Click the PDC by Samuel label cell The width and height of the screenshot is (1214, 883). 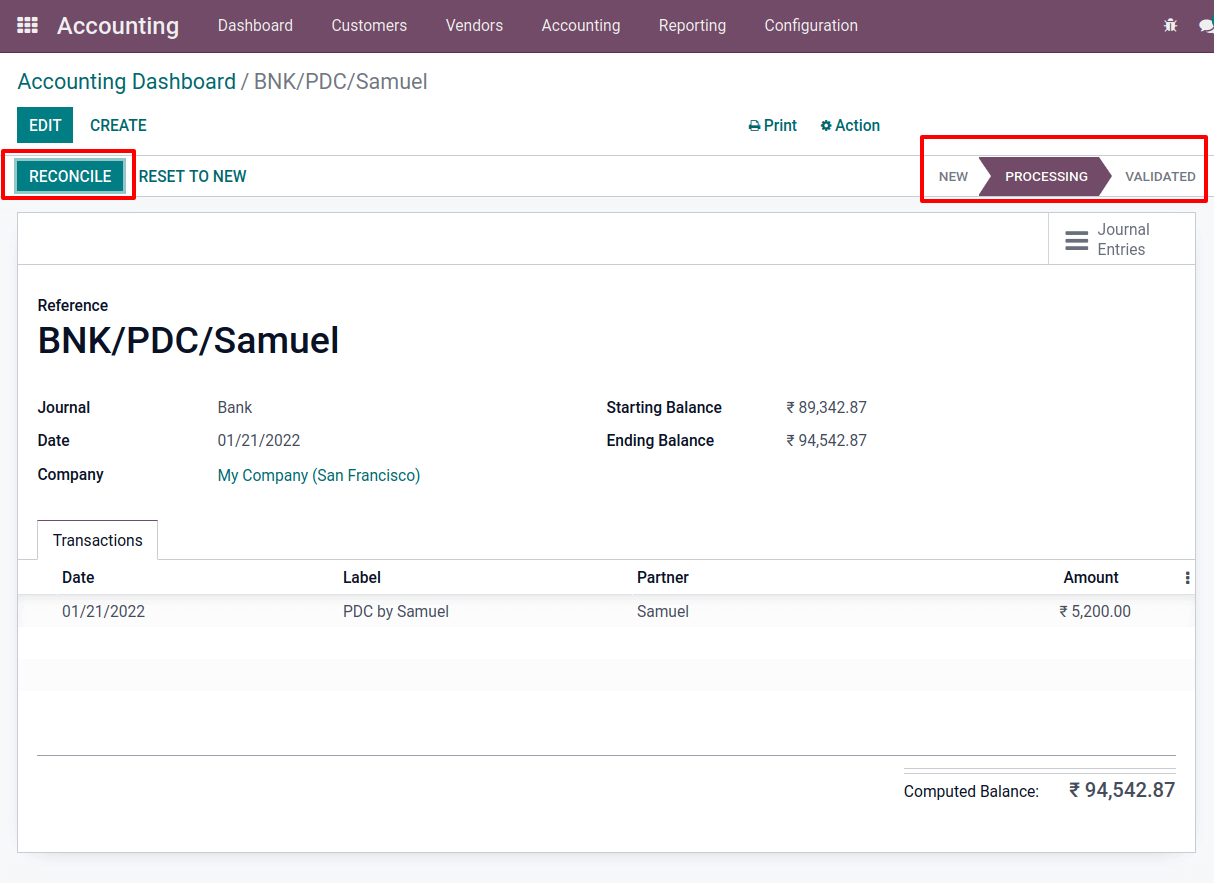pos(396,611)
